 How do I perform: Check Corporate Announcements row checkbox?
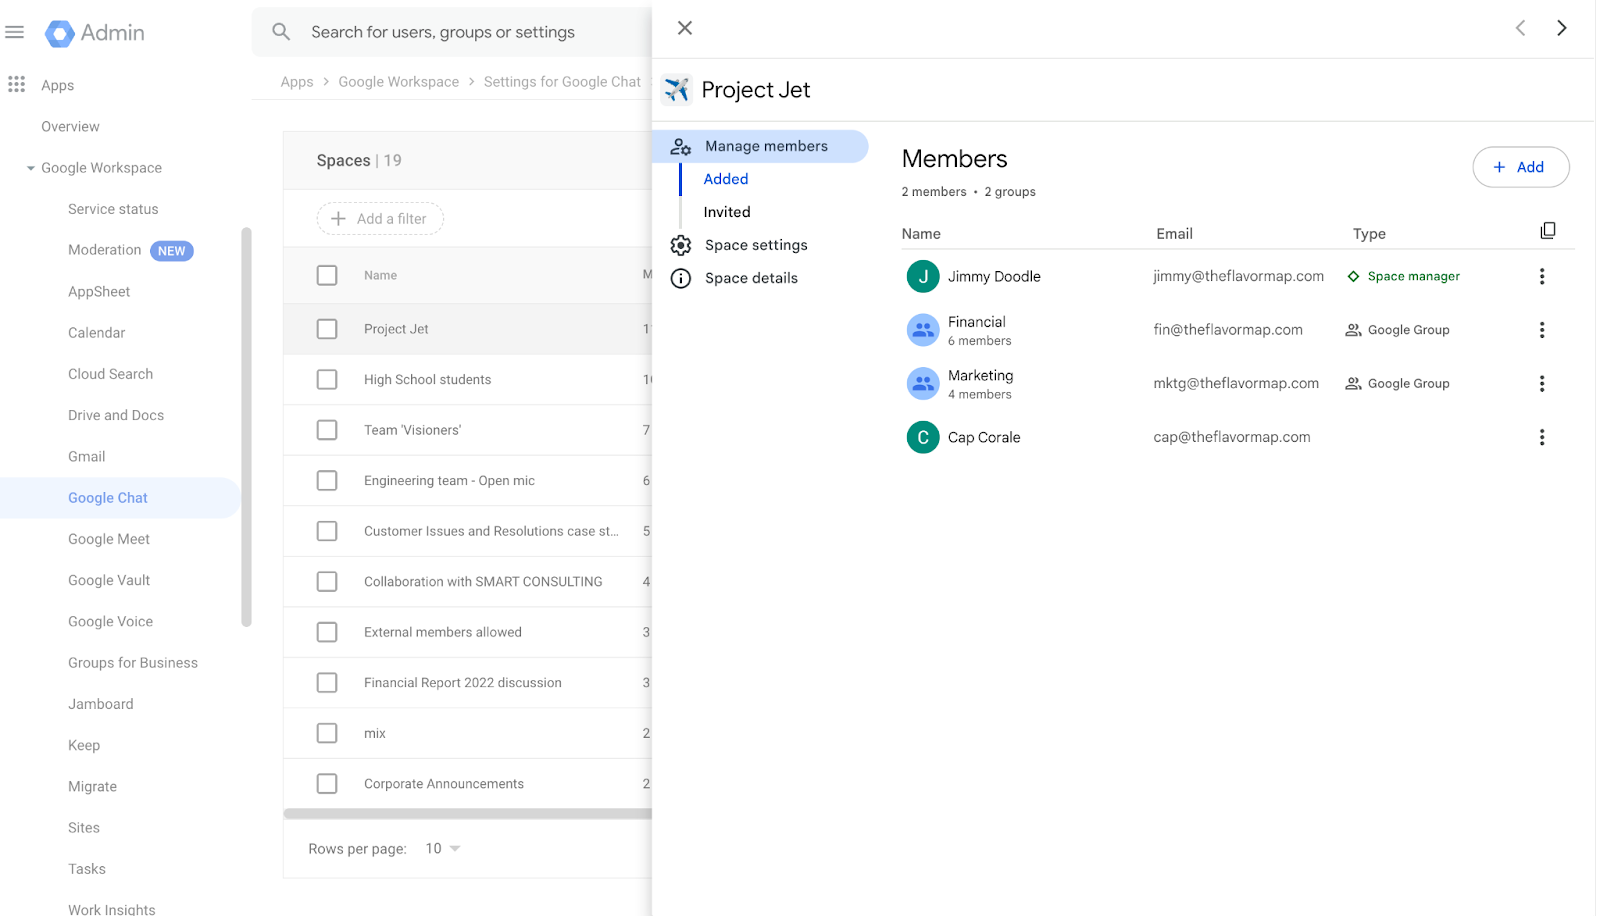(x=327, y=783)
